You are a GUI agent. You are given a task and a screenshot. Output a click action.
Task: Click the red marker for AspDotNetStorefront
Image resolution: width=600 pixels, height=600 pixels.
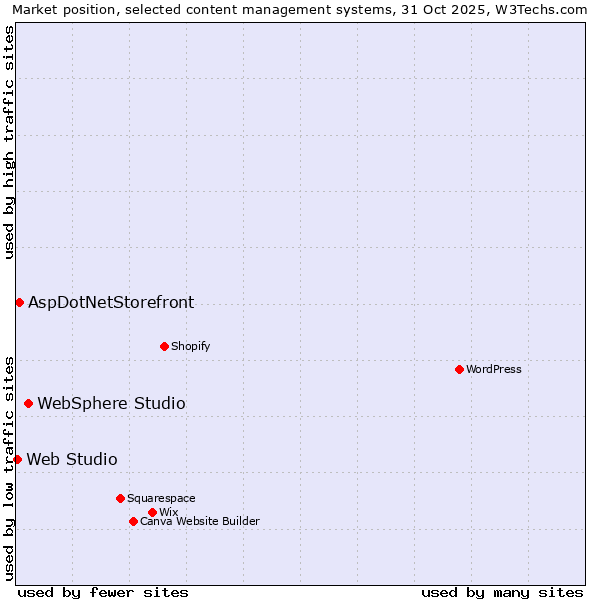point(19,302)
